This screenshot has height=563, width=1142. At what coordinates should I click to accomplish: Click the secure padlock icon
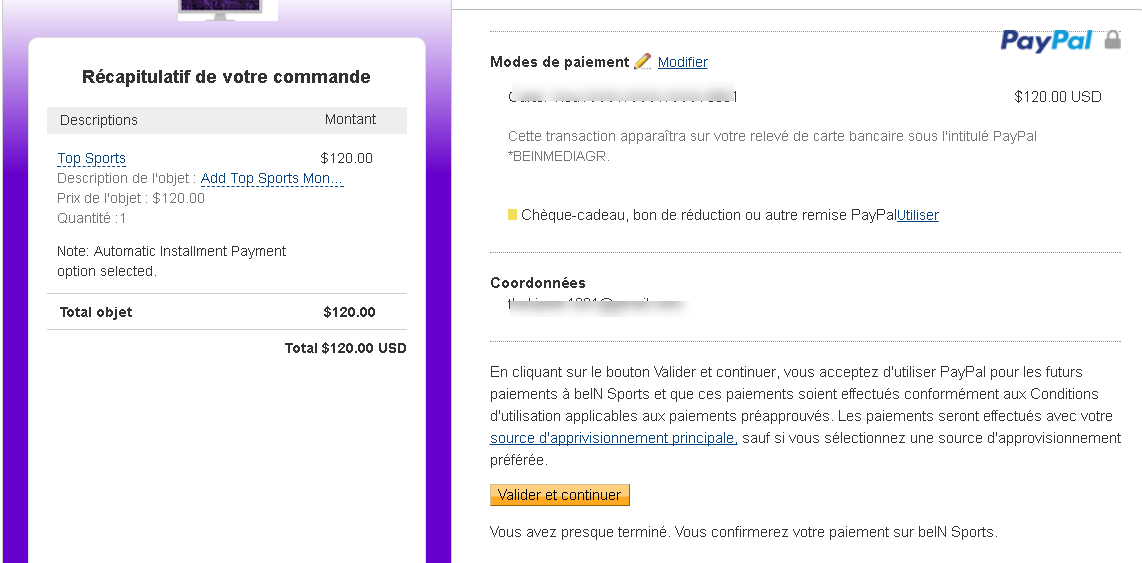[x=1112, y=39]
